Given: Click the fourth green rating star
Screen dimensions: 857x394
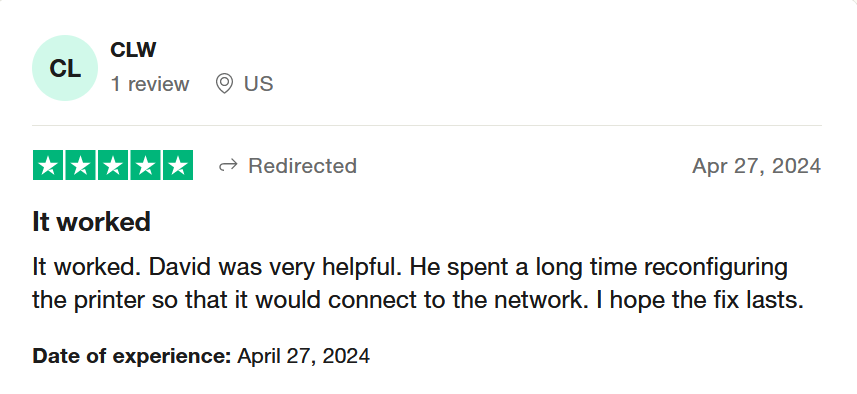Looking at the screenshot, I should pos(145,165).
